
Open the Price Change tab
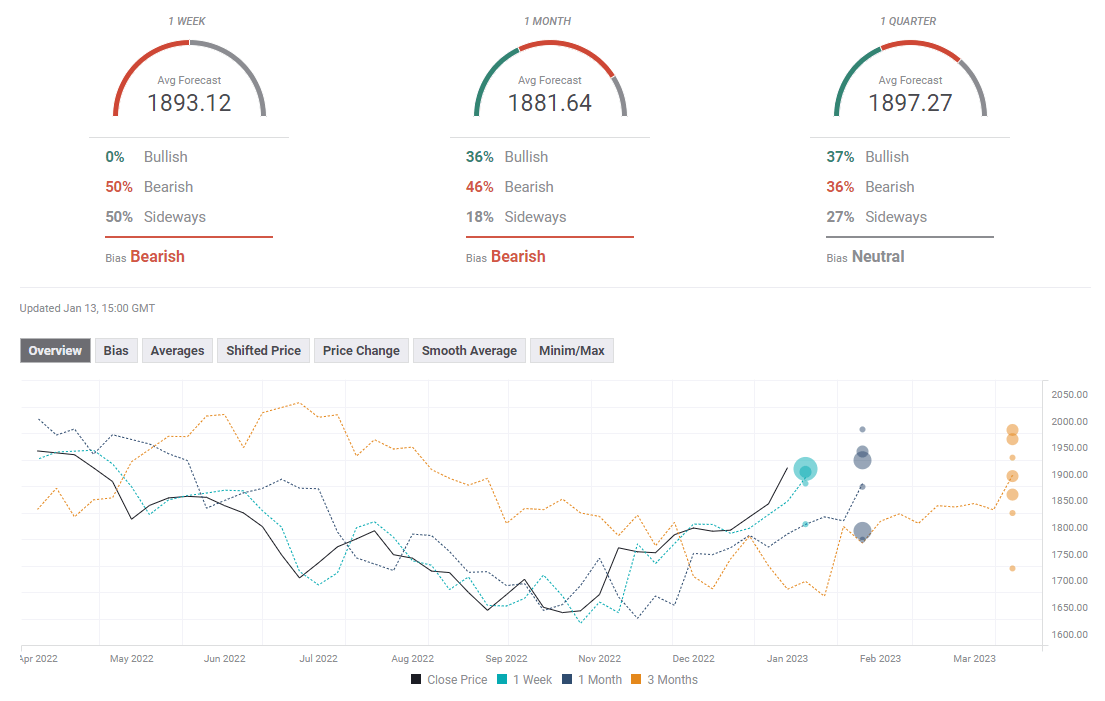pos(361,351)
